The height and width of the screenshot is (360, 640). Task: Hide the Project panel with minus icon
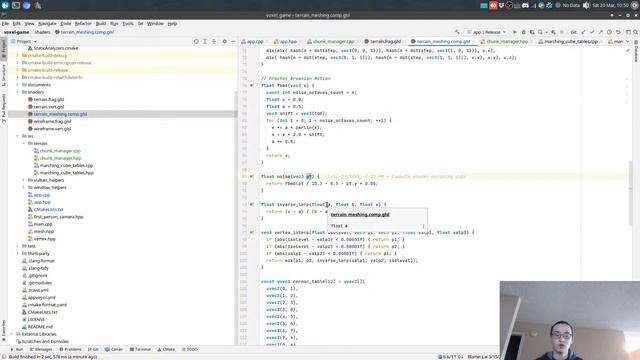pyautogui.click(x=233, y=41)
